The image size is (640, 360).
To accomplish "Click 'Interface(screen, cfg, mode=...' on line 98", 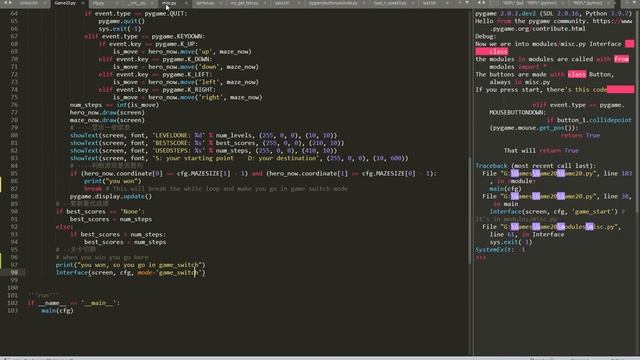I will tap(131, 273).
